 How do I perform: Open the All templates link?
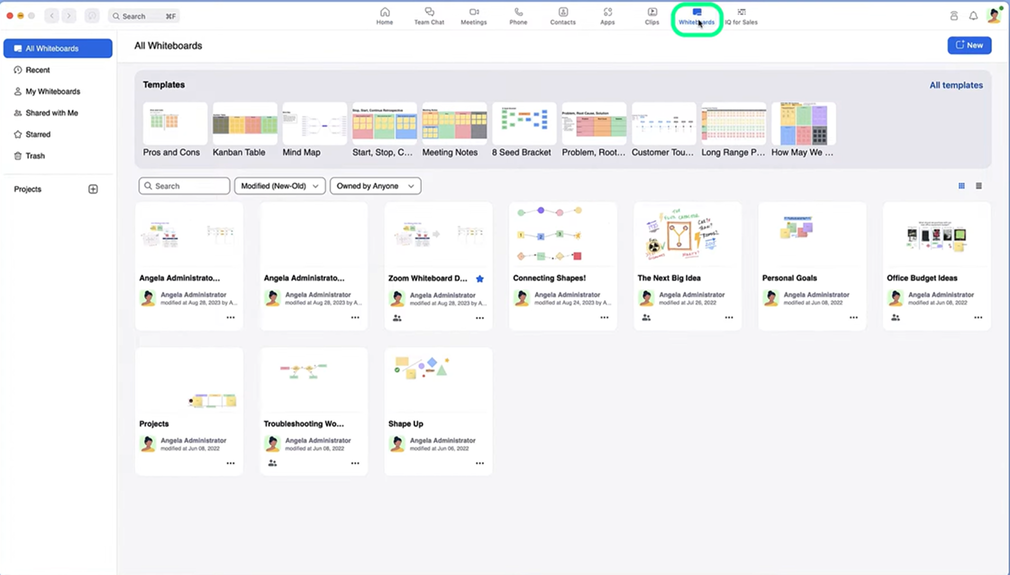click(x=956, y=85)
